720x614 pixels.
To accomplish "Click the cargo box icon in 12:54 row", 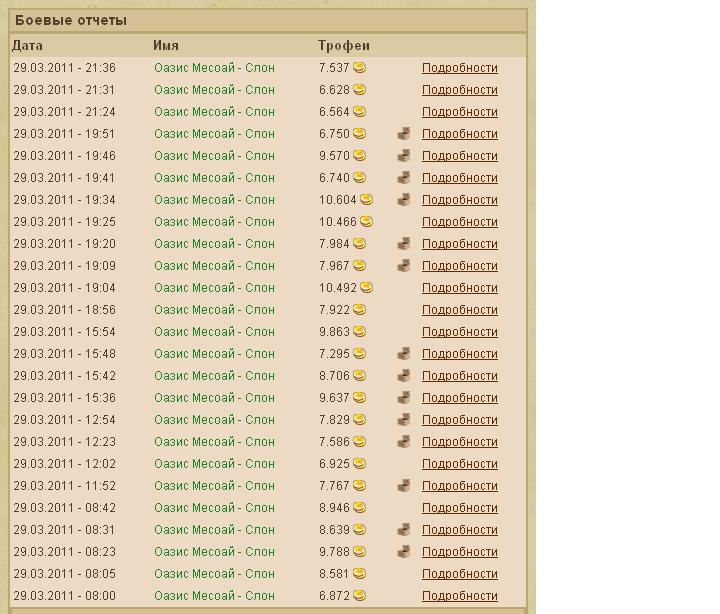I will 404,420.
